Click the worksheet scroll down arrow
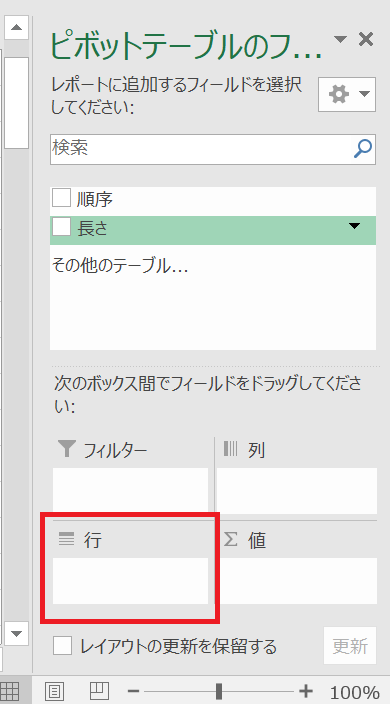Image resolution: width=390 pixels, height=704 pixels. point(17,634)
